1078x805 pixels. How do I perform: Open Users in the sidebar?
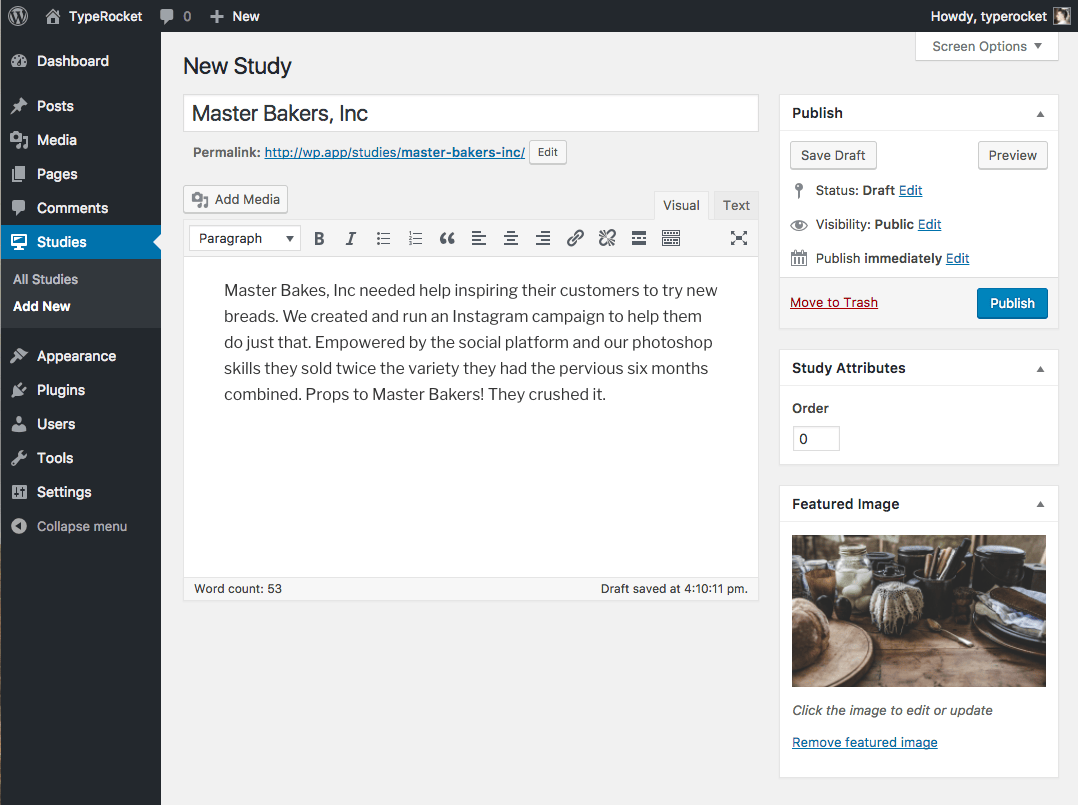click(x=80, y=424)
